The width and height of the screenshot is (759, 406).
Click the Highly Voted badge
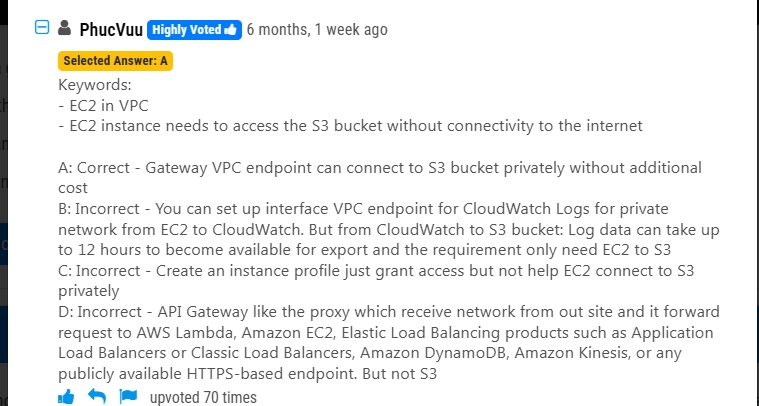click(x=194, y=30)
